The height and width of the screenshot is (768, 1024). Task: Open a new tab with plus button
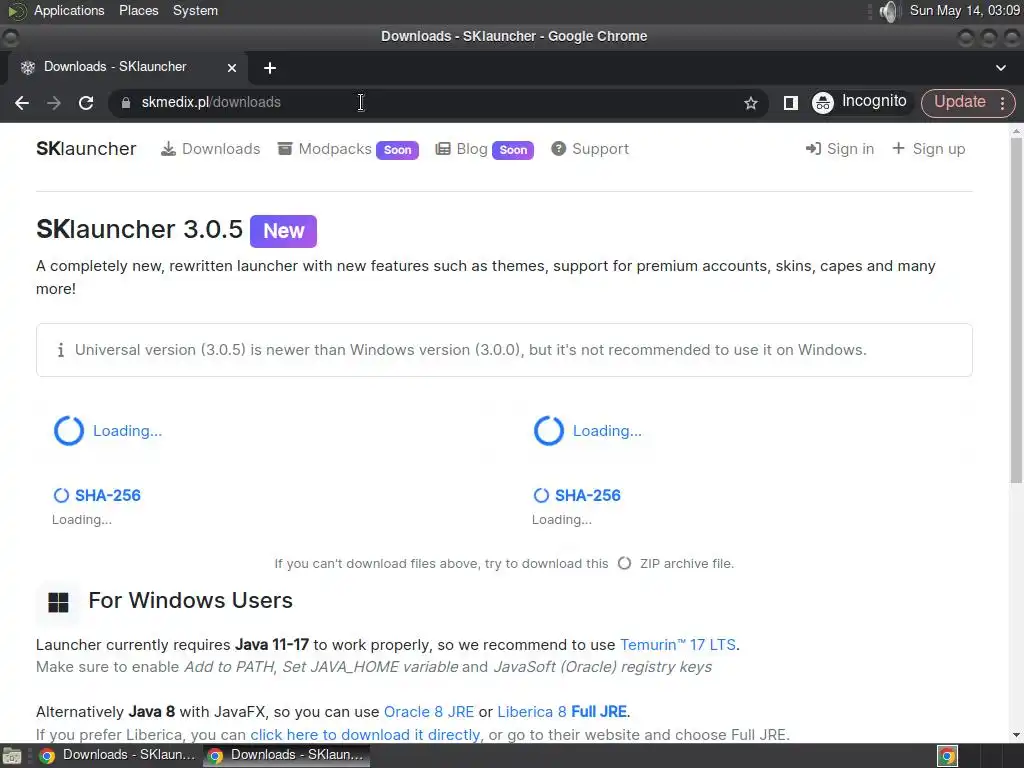click(x=270, y=68)
